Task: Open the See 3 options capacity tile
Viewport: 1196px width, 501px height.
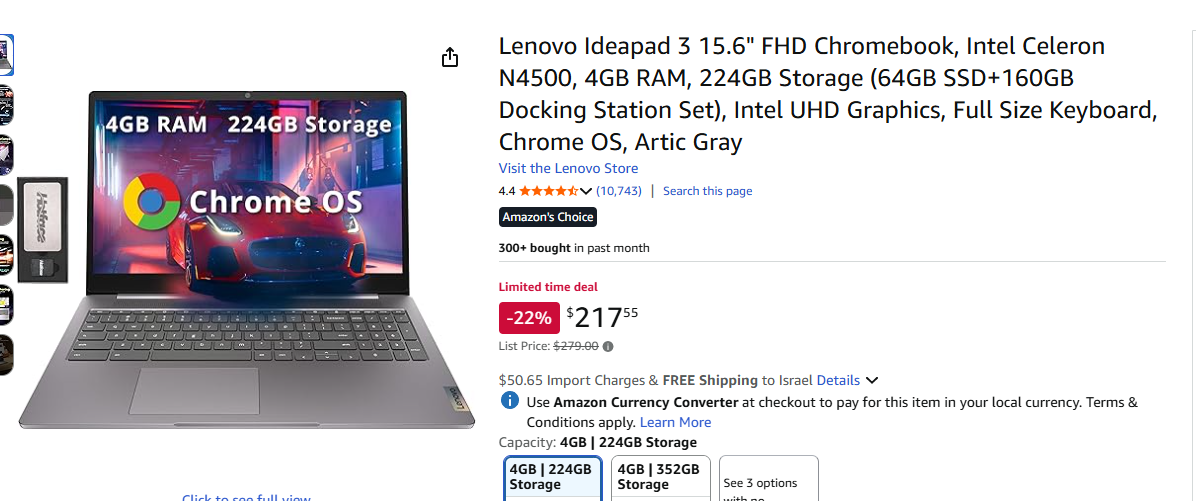Action: click(768, 482)
